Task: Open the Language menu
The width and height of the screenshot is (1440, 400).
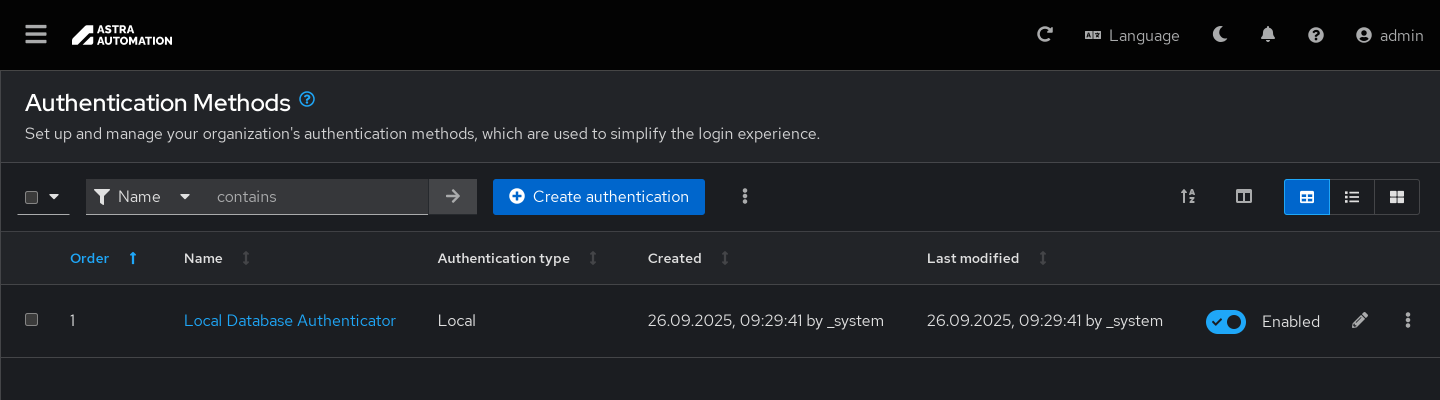Action: (x=1132, y=35)
